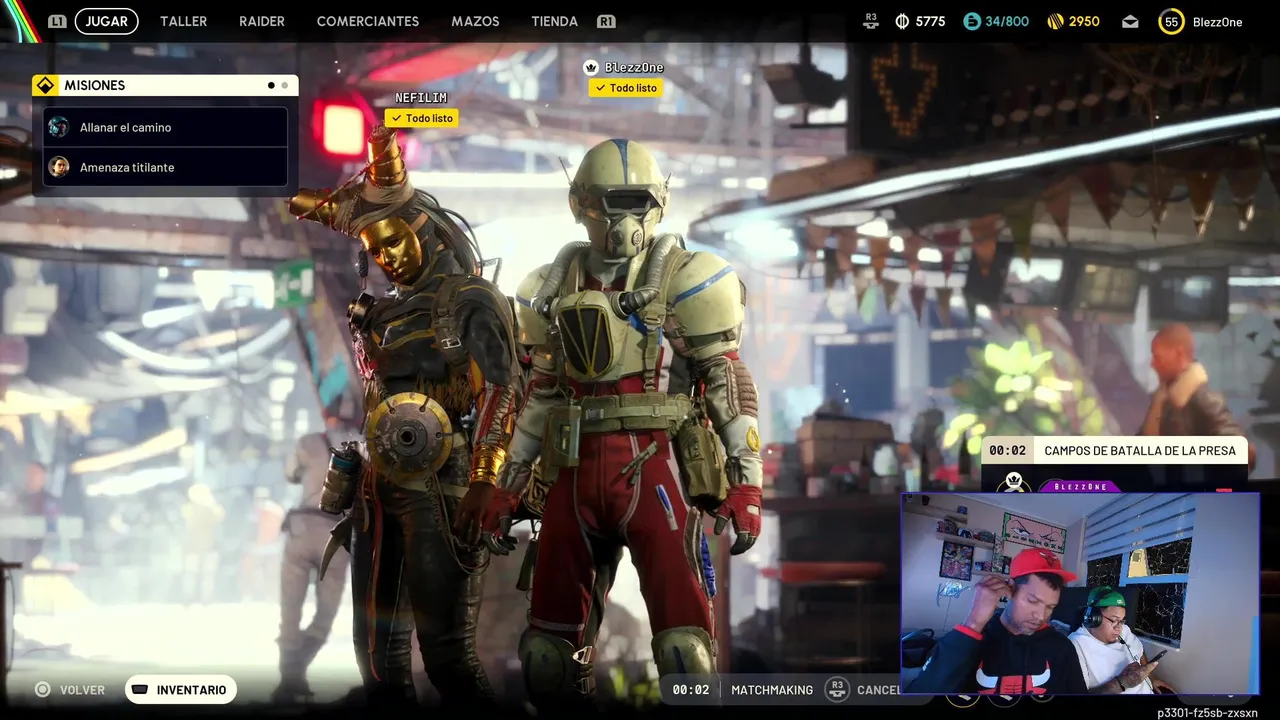Click the VOLVER back button

[82, 690]
